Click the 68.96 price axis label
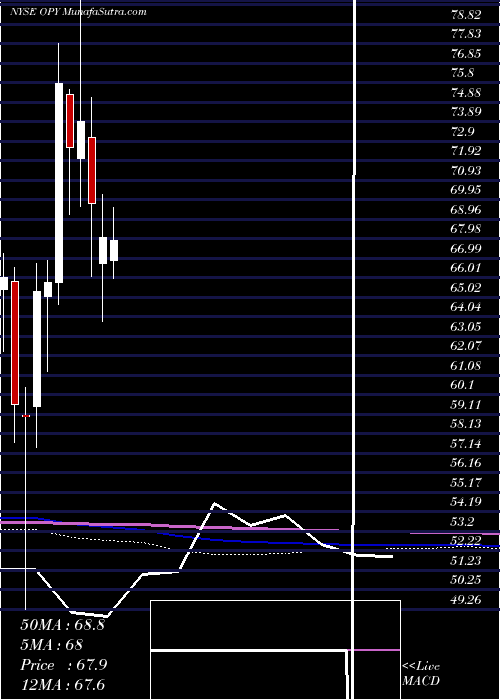This screenshot has height=700, width=500. (466, 210)
